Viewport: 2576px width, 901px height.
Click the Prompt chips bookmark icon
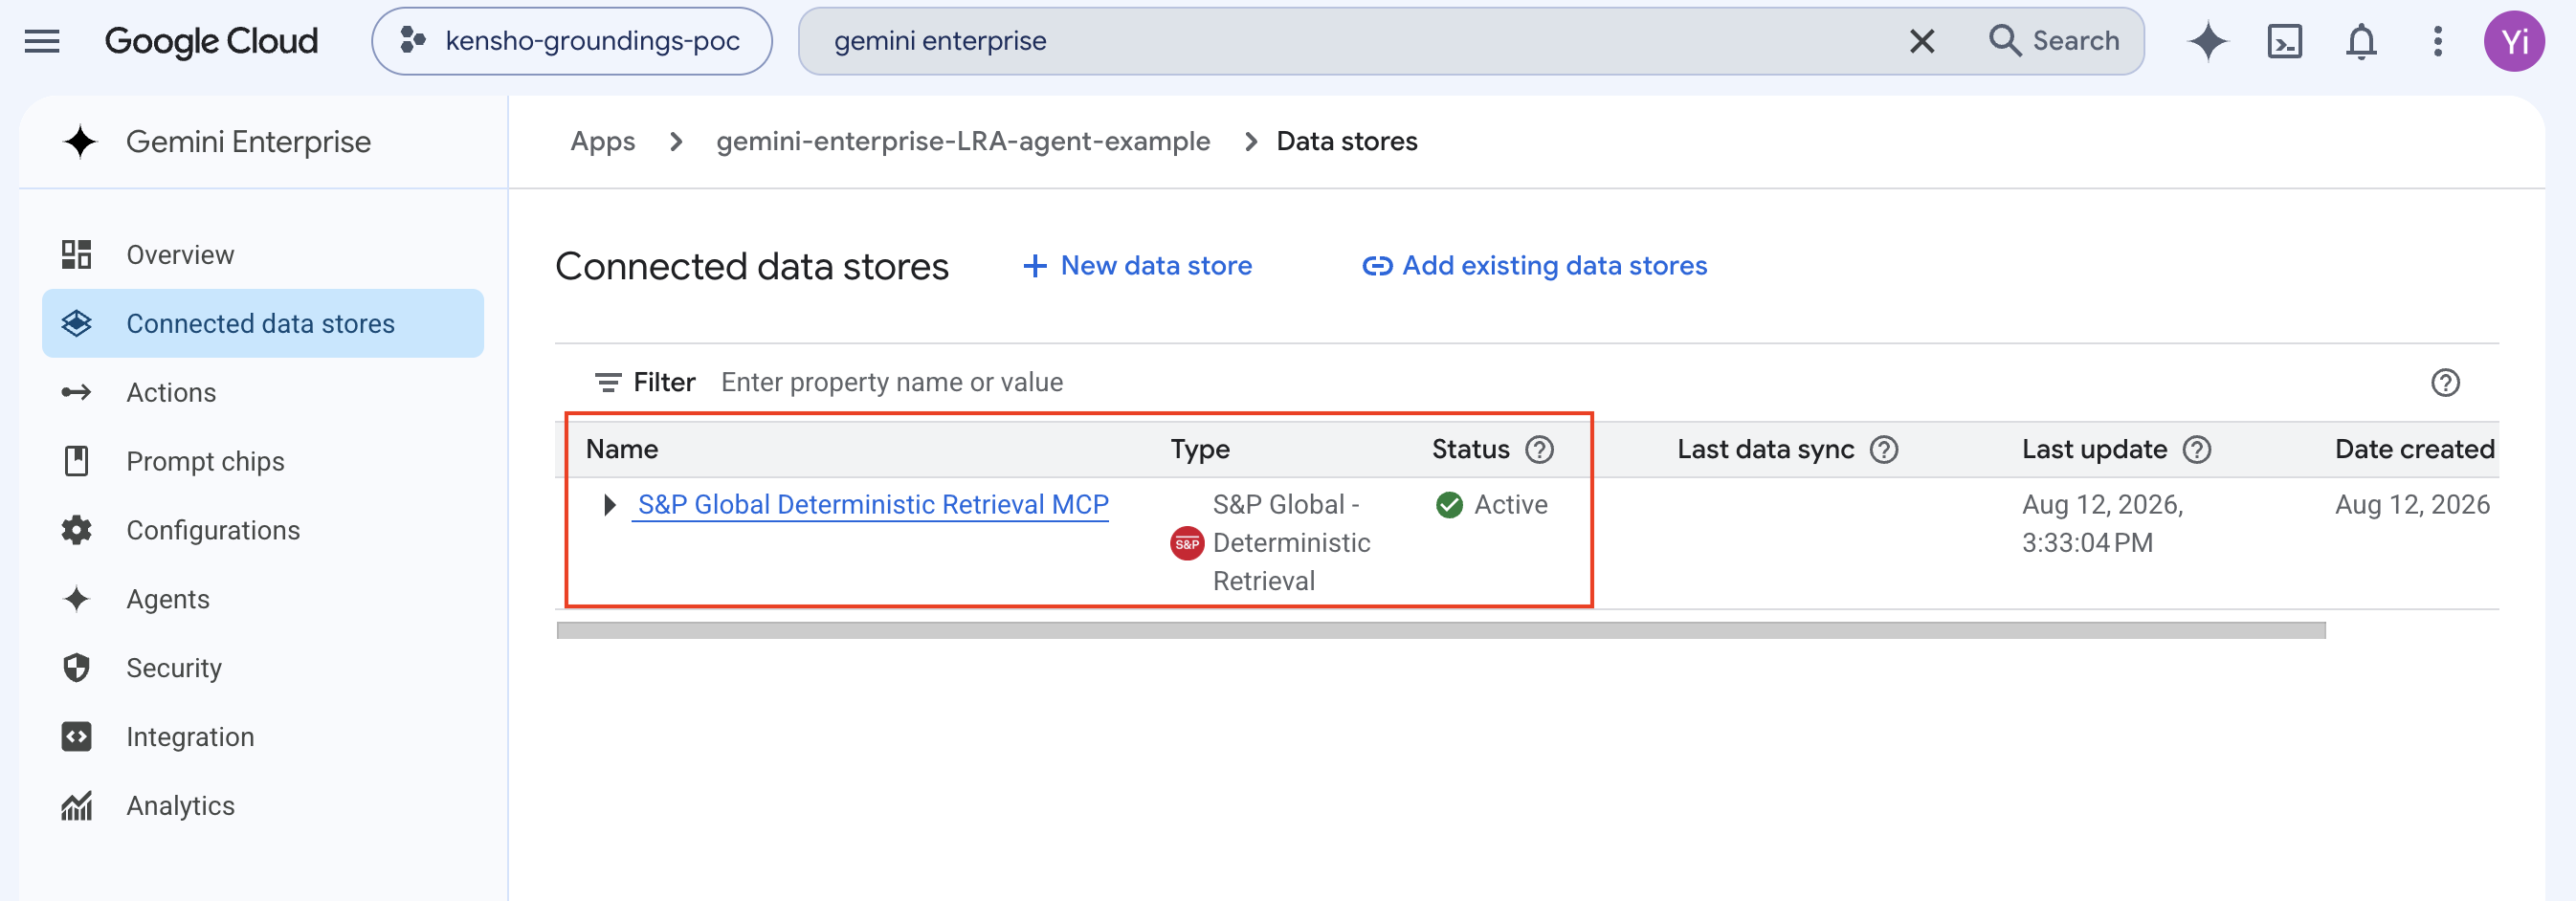click(x=77, y=461)
